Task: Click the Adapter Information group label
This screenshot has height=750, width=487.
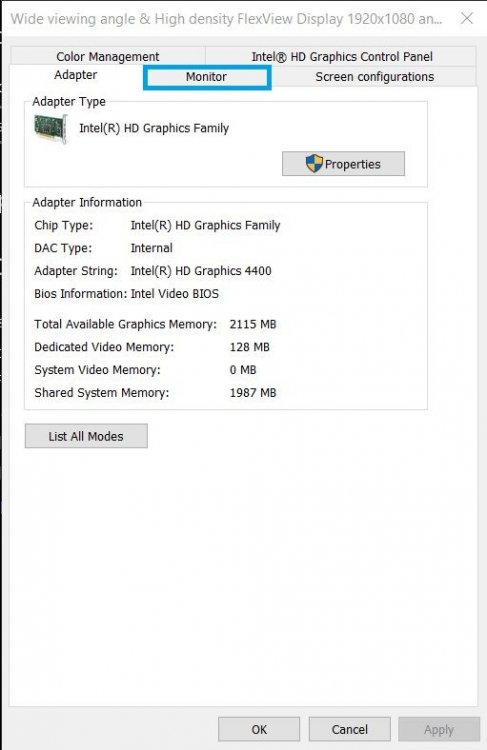Action: [x=87, y=202]
